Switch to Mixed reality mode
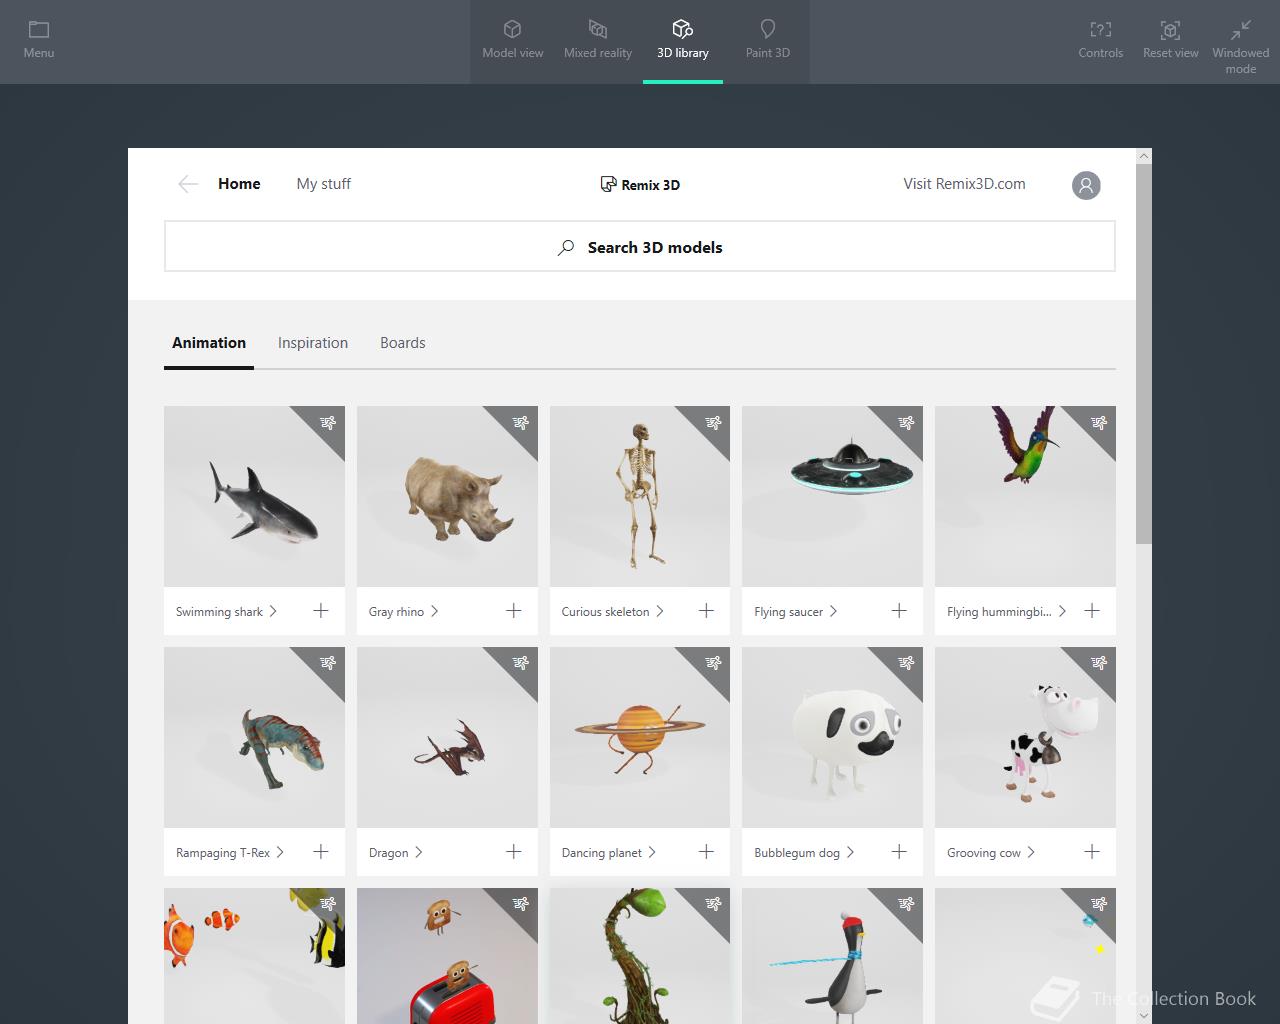 click(598, 41)
